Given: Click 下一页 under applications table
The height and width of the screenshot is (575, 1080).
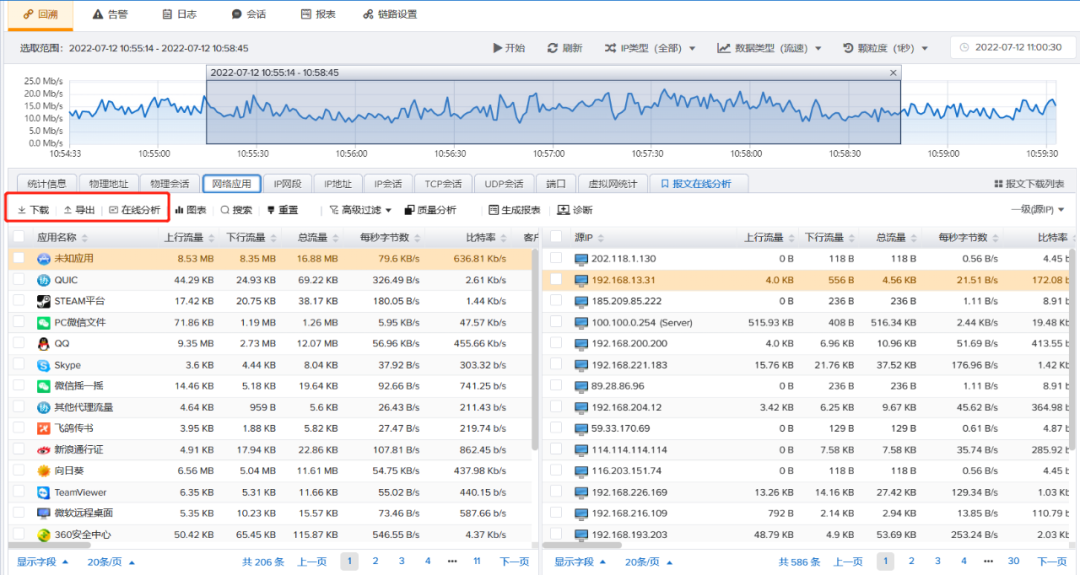Looking at the screenshot, I should click(514, 562).
